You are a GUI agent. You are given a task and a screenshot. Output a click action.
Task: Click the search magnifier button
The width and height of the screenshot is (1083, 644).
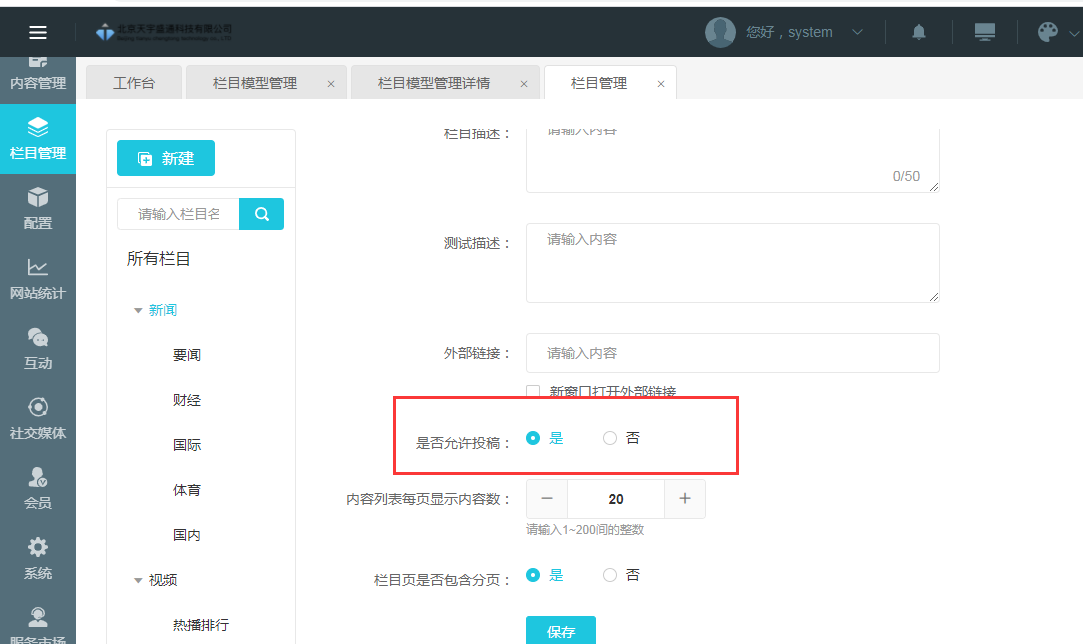tap(262, 214)
